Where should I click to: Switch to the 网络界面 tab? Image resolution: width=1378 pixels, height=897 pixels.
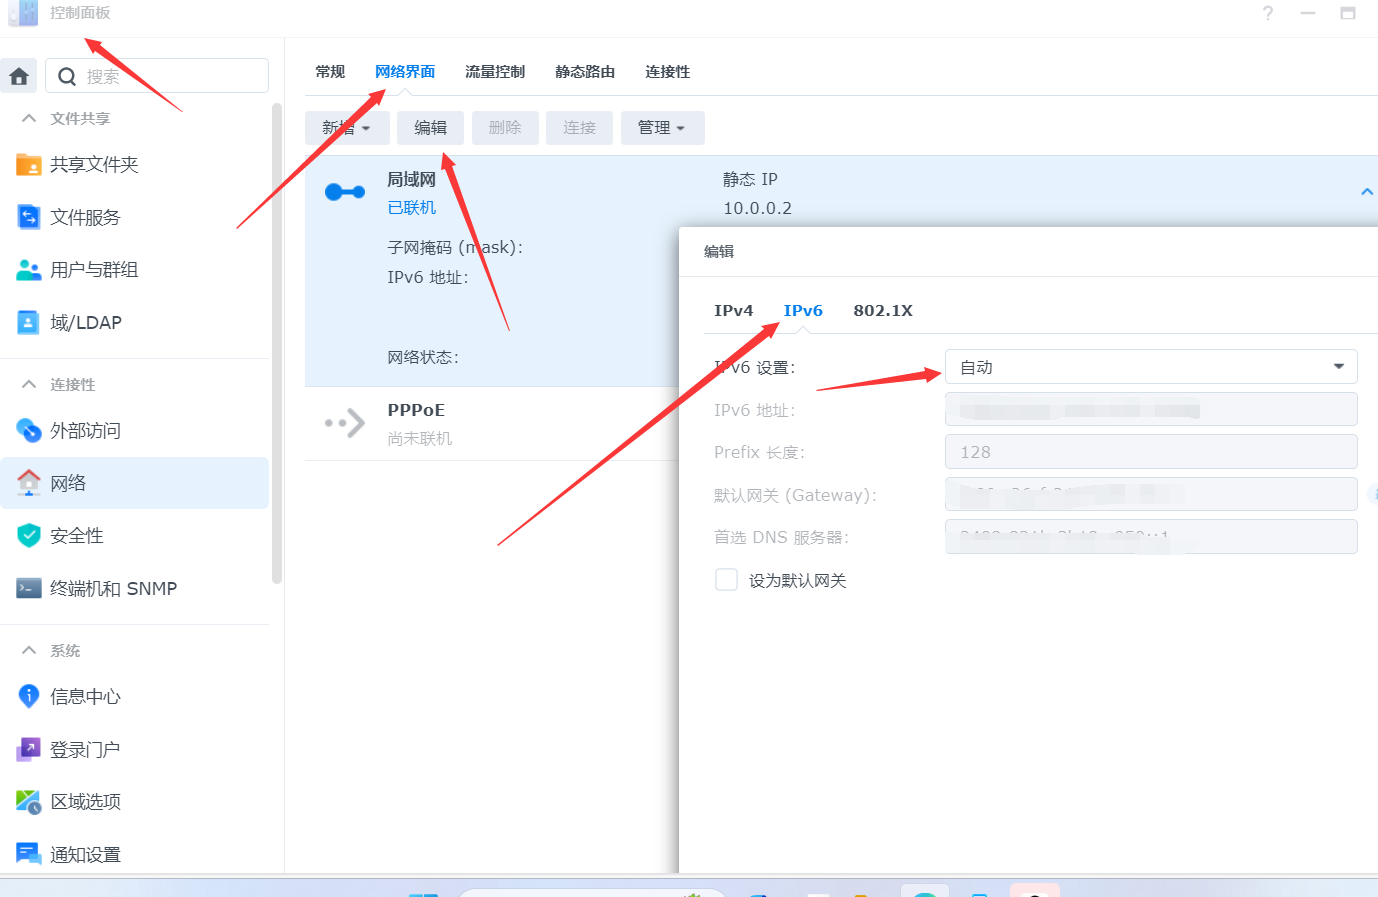[405, 72]
